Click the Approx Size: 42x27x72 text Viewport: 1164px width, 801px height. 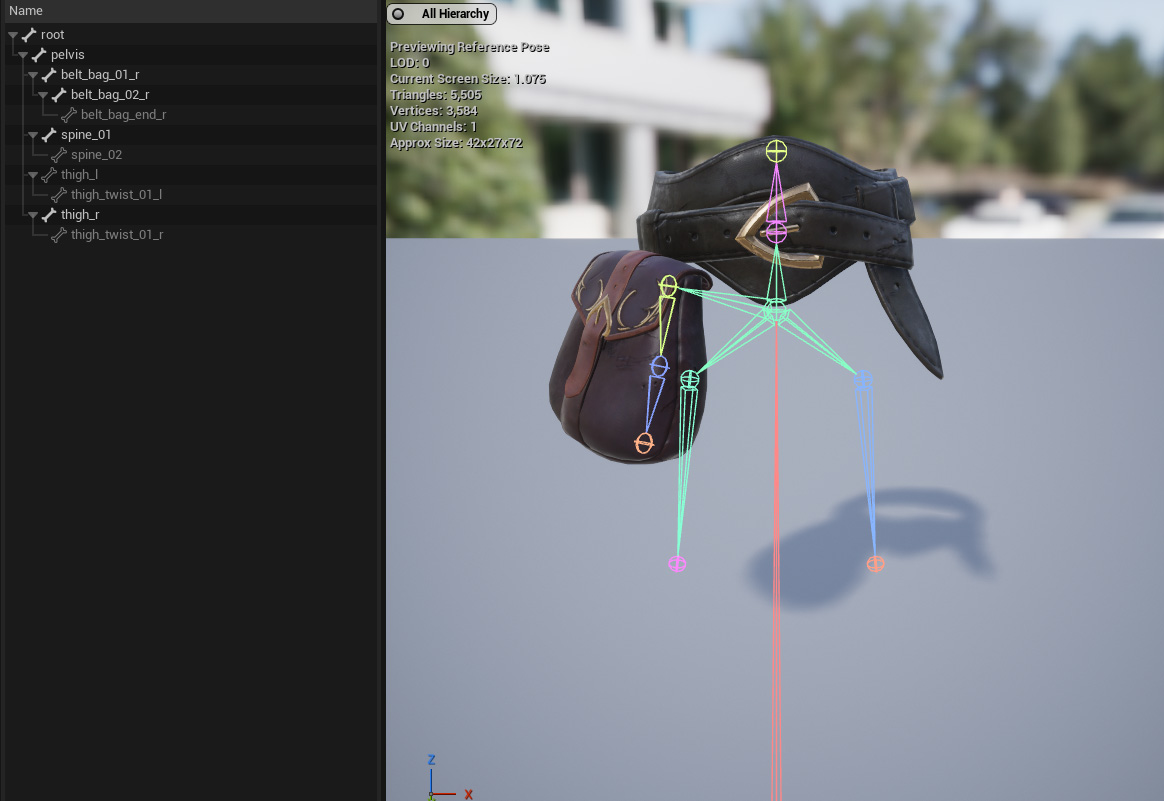pos(456,143)
